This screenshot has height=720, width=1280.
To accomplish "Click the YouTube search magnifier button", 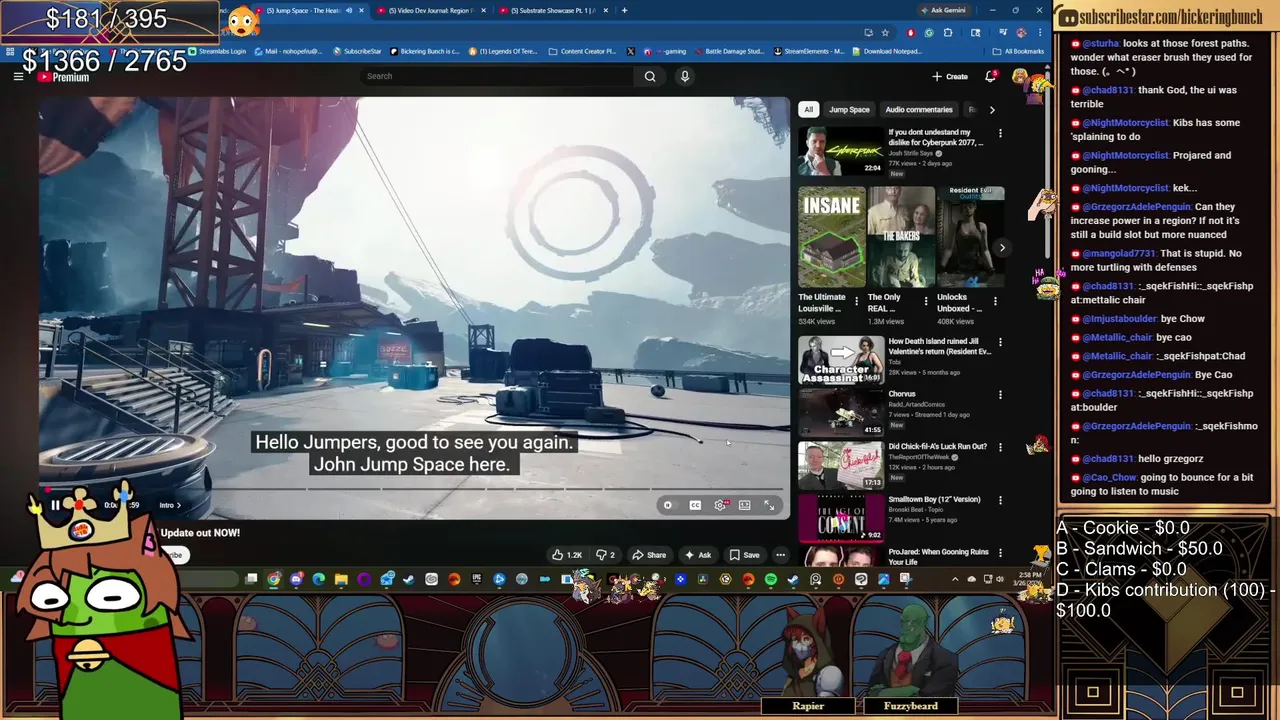I will [650, 76].
